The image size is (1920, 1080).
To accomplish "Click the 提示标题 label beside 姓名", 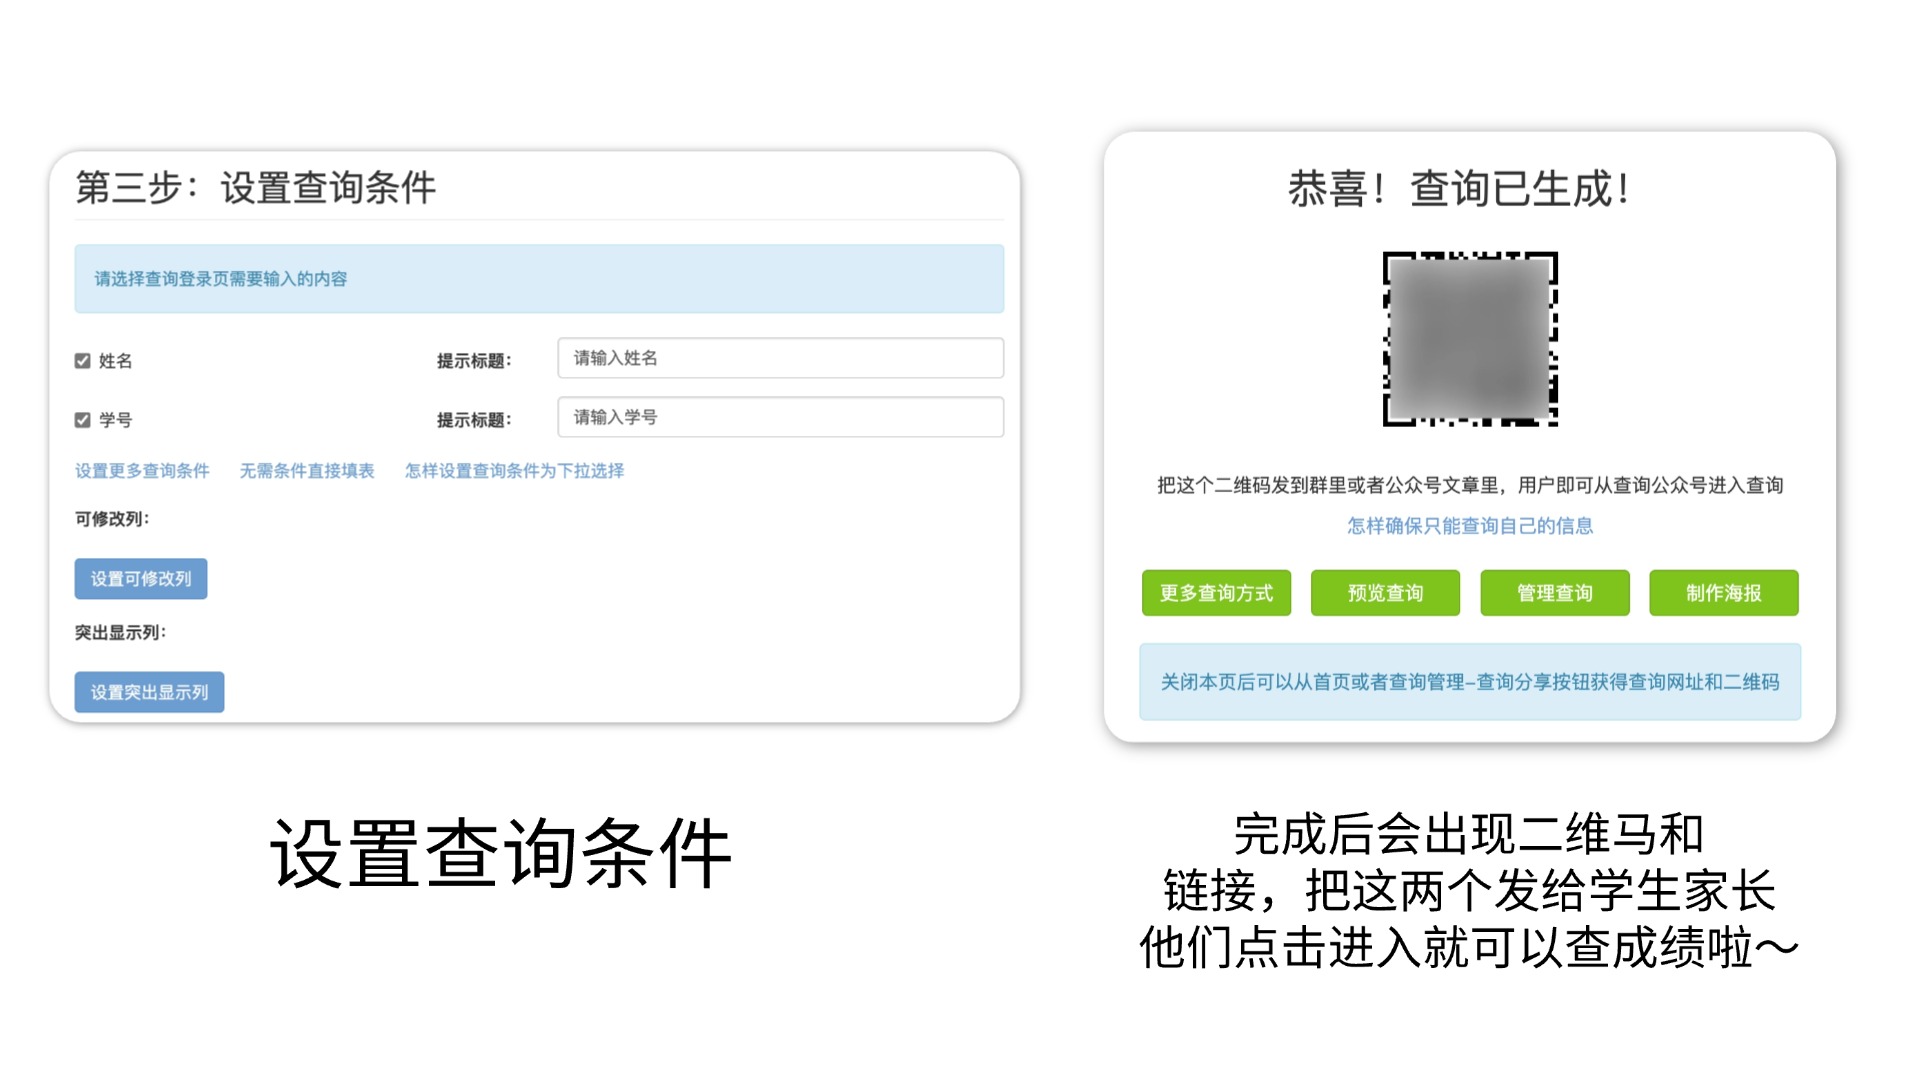I will [474, 361].
